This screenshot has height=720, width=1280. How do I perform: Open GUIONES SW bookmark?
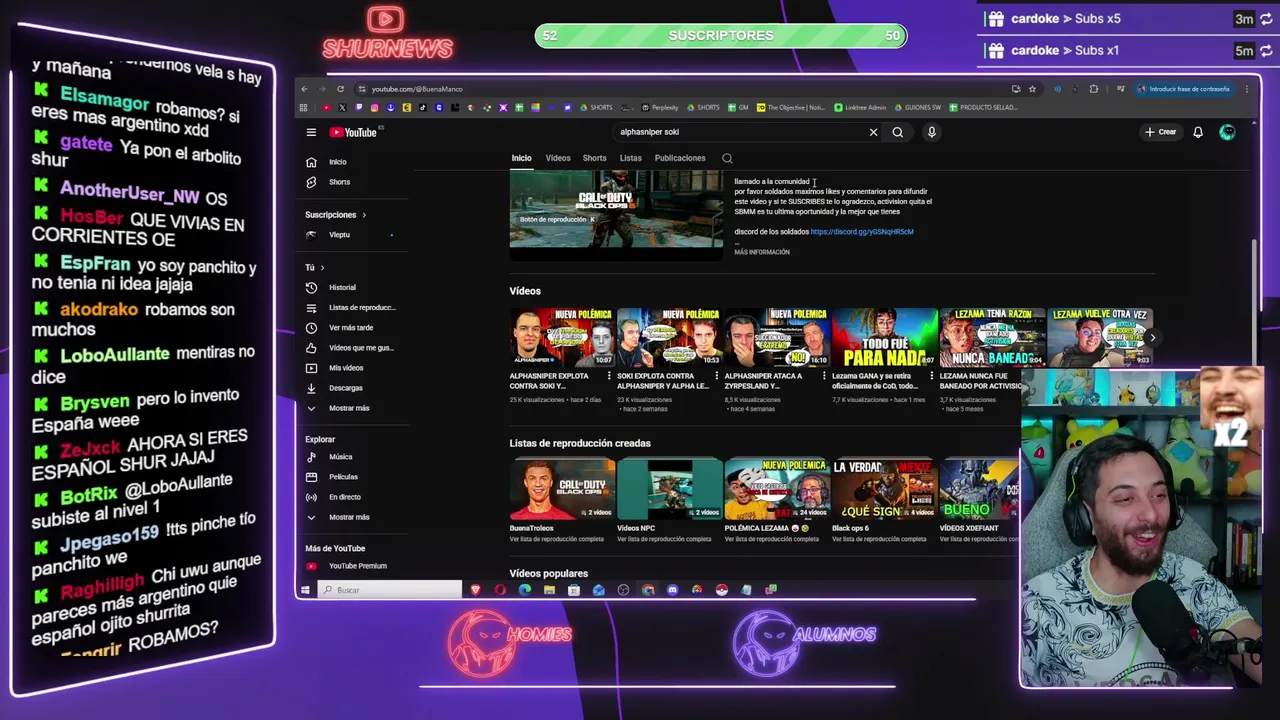click(917, 107)
